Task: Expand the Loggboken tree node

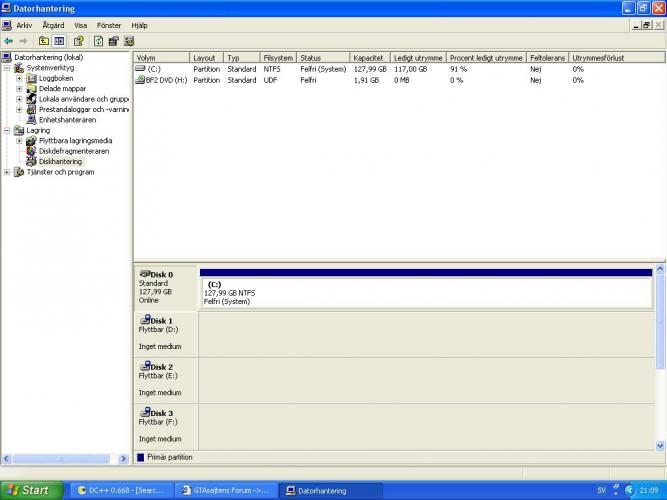Action: [19, 78]
